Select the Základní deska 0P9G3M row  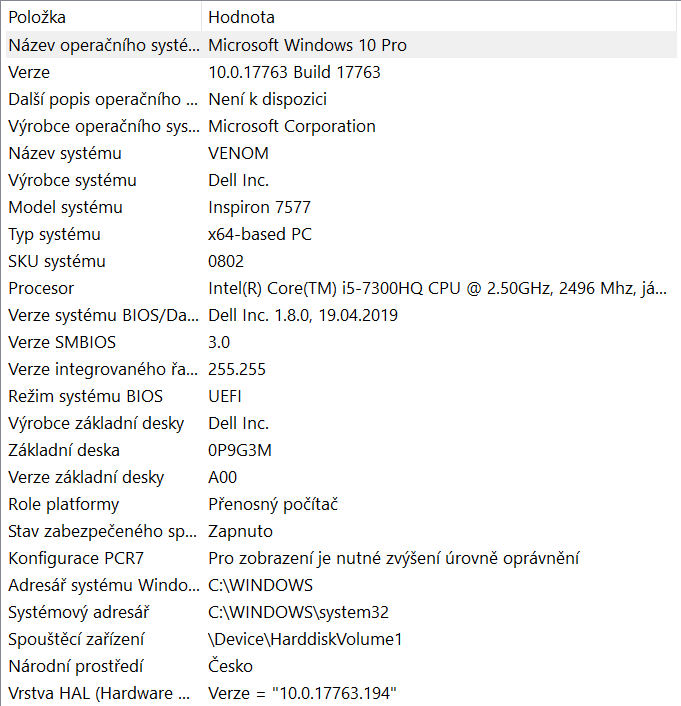click(x=240, y=450)
